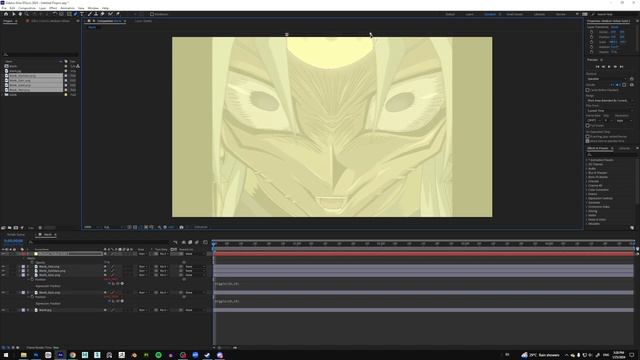Check Cache Before Playback option

click(x=588, y=90)
